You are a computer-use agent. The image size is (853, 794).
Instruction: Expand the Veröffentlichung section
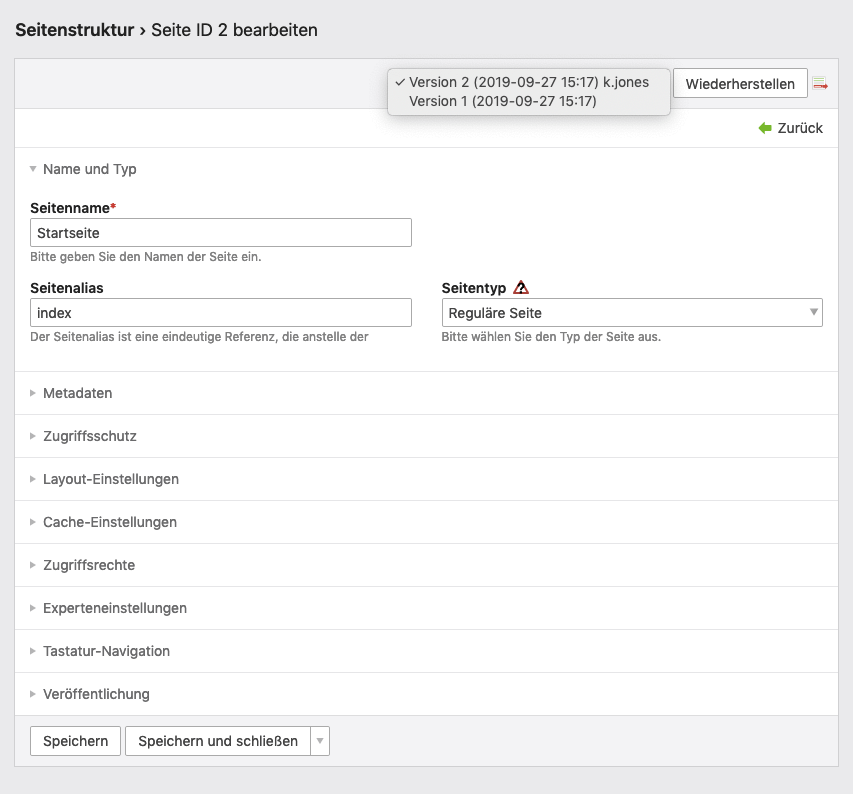pos(90,694)
